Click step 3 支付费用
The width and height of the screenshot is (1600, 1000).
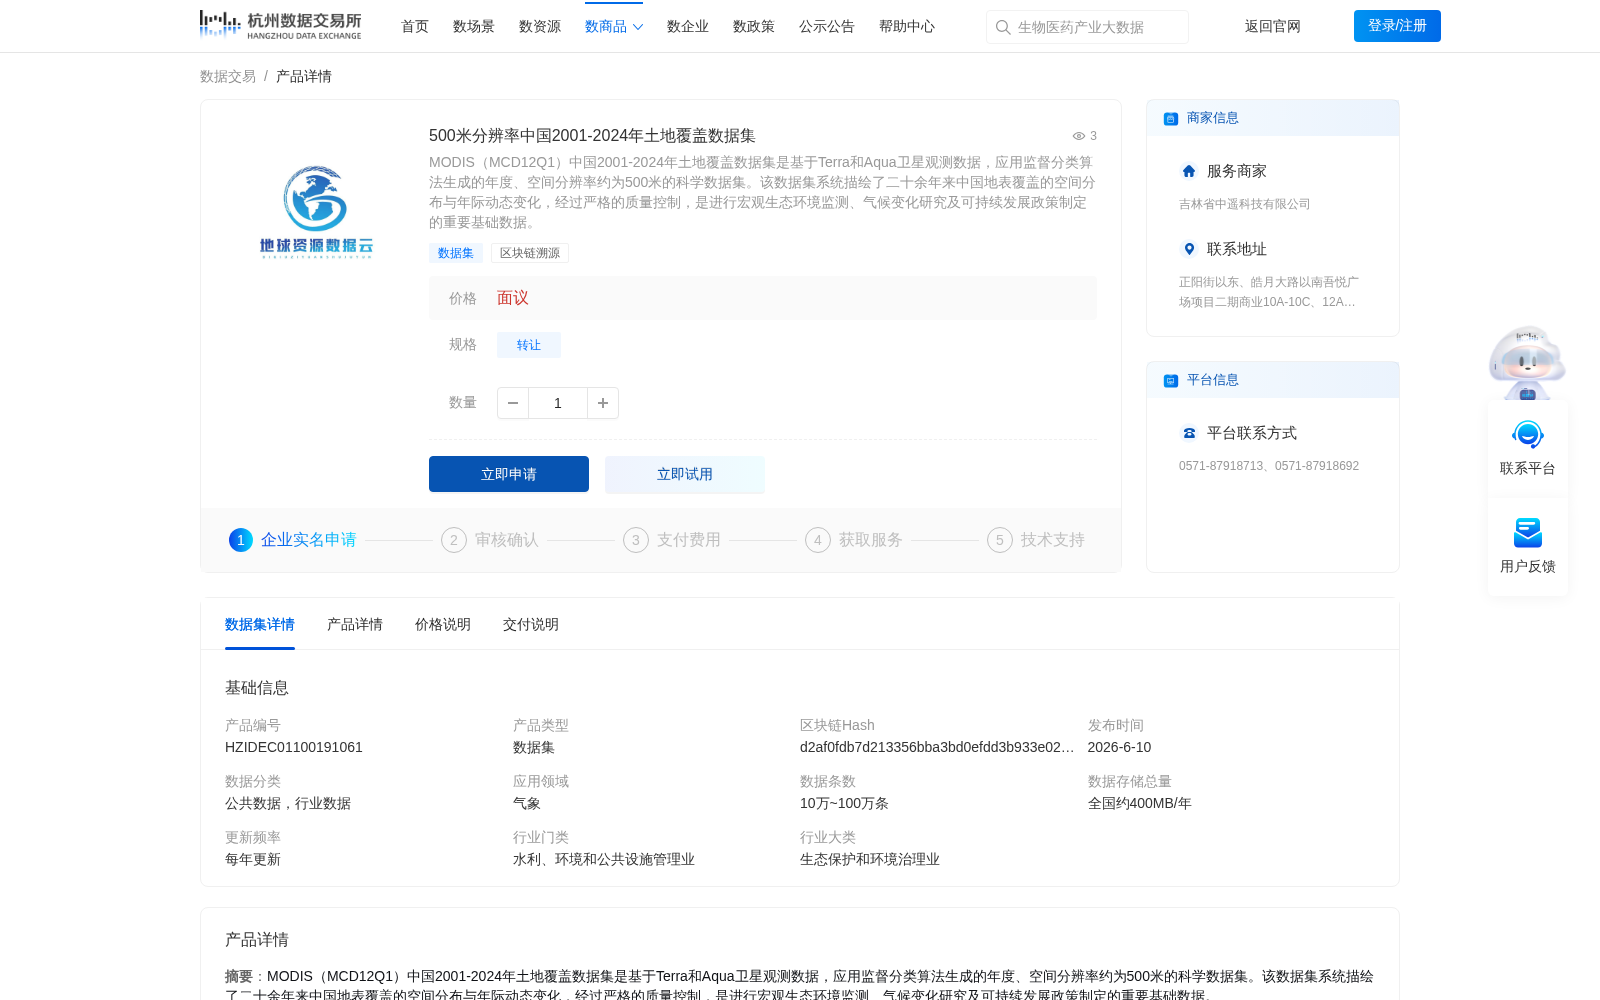point(672,540)
